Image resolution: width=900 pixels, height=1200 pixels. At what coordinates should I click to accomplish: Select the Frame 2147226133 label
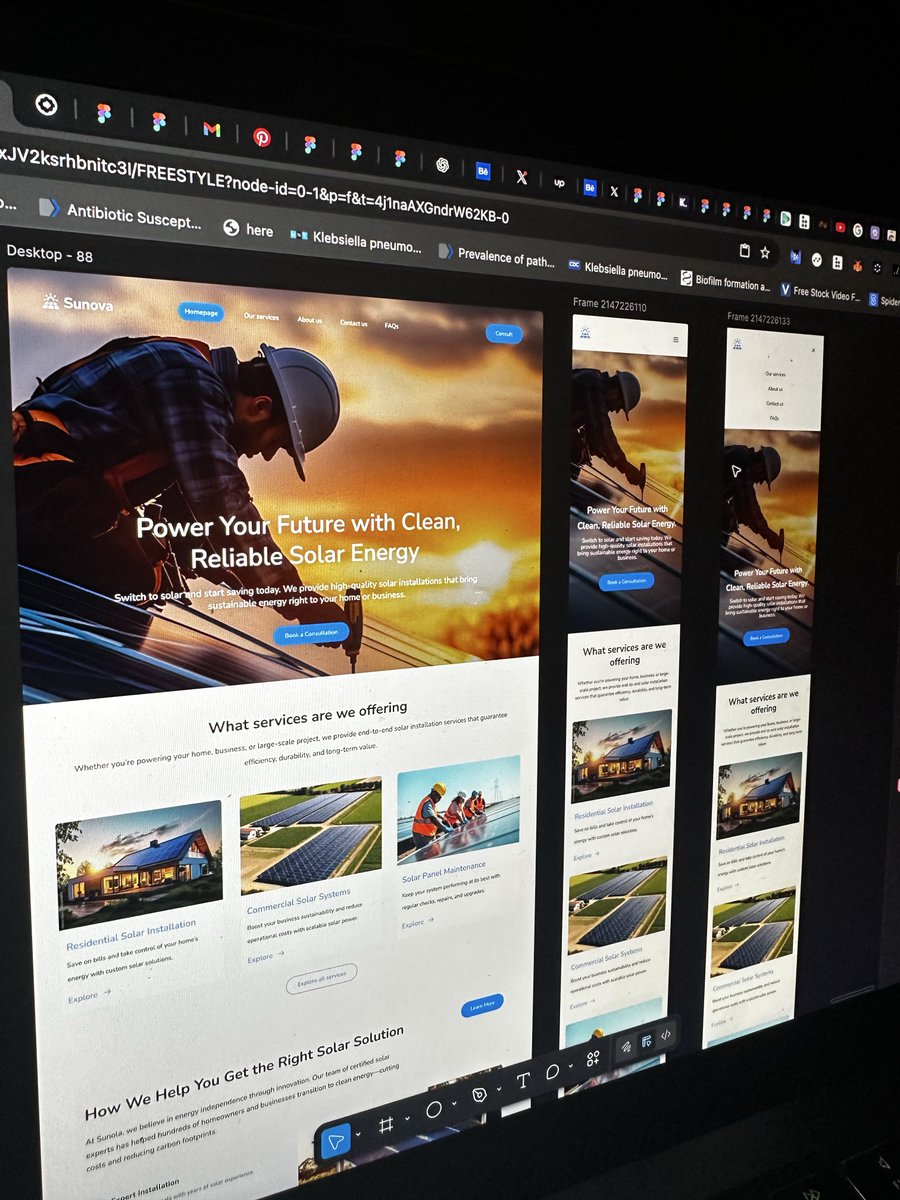pos(759,319)
